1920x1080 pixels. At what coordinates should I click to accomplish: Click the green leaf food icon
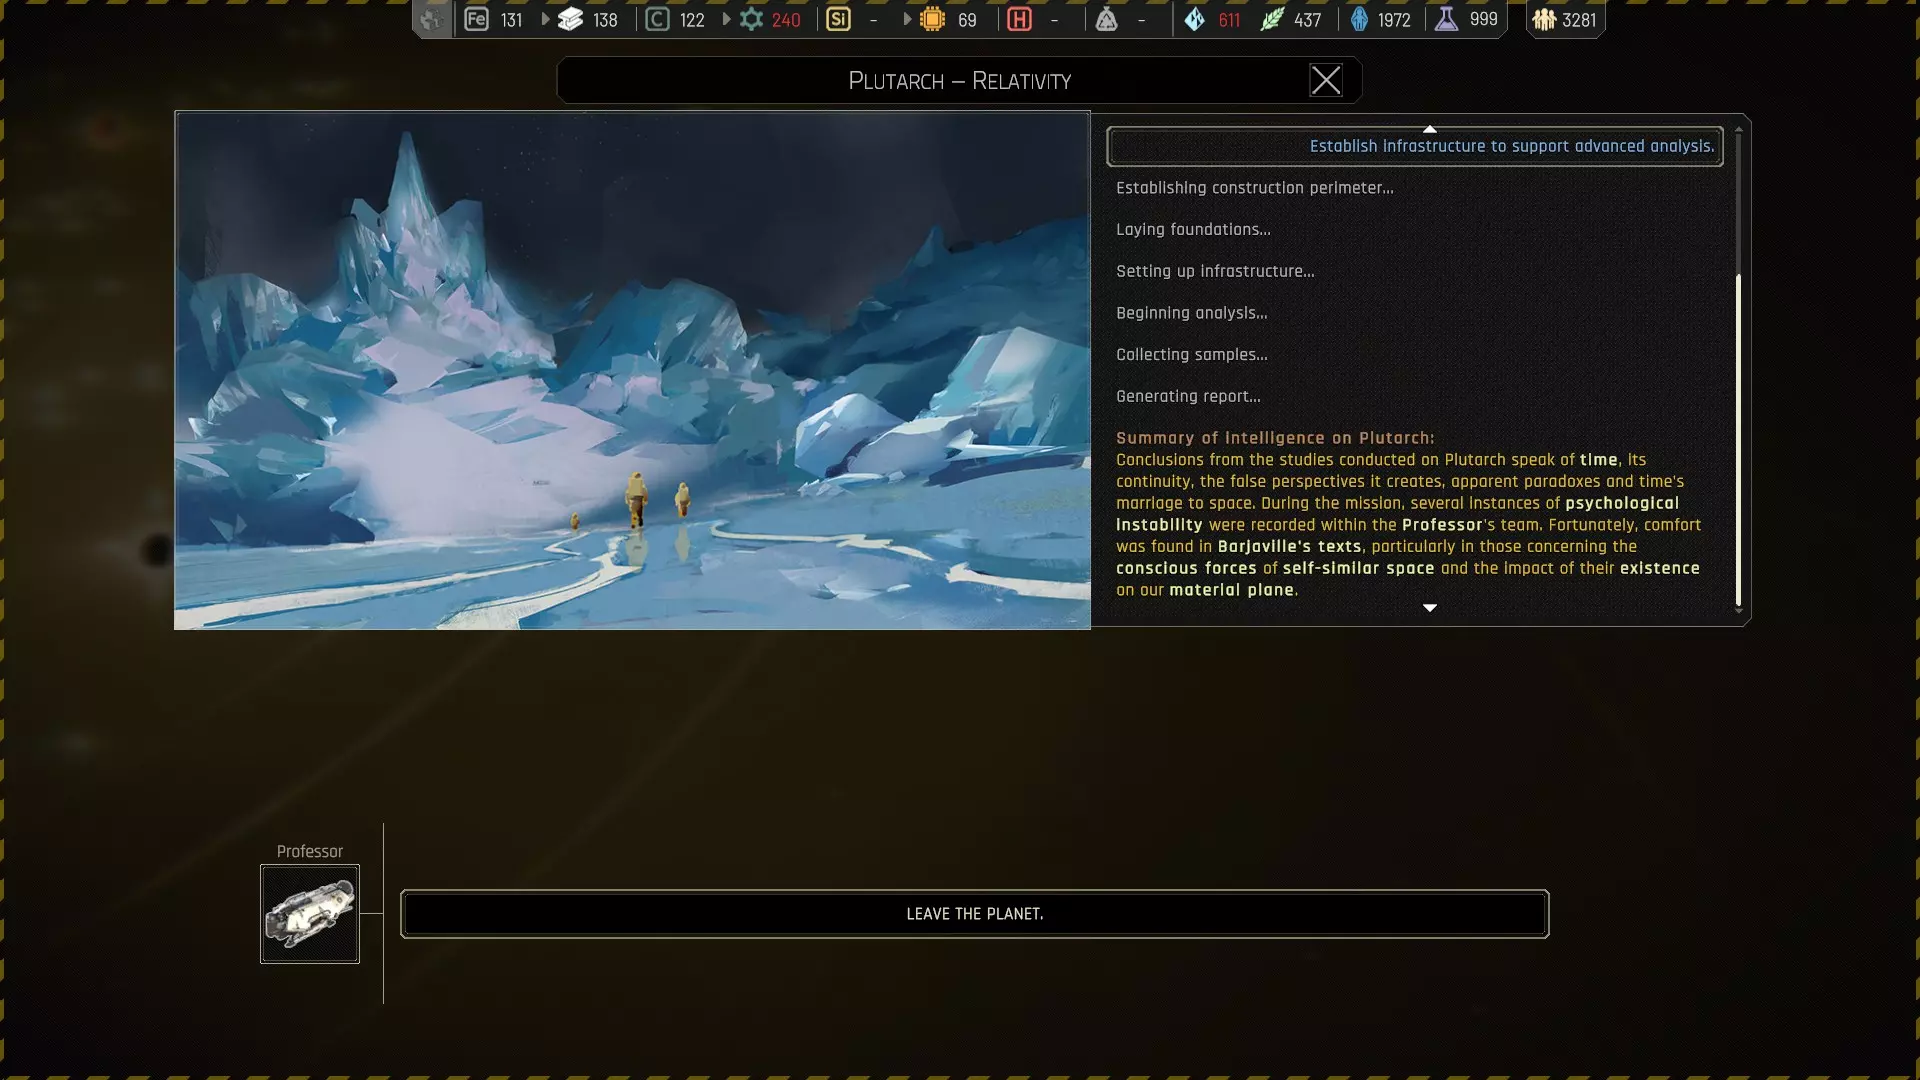[1271, 19]
